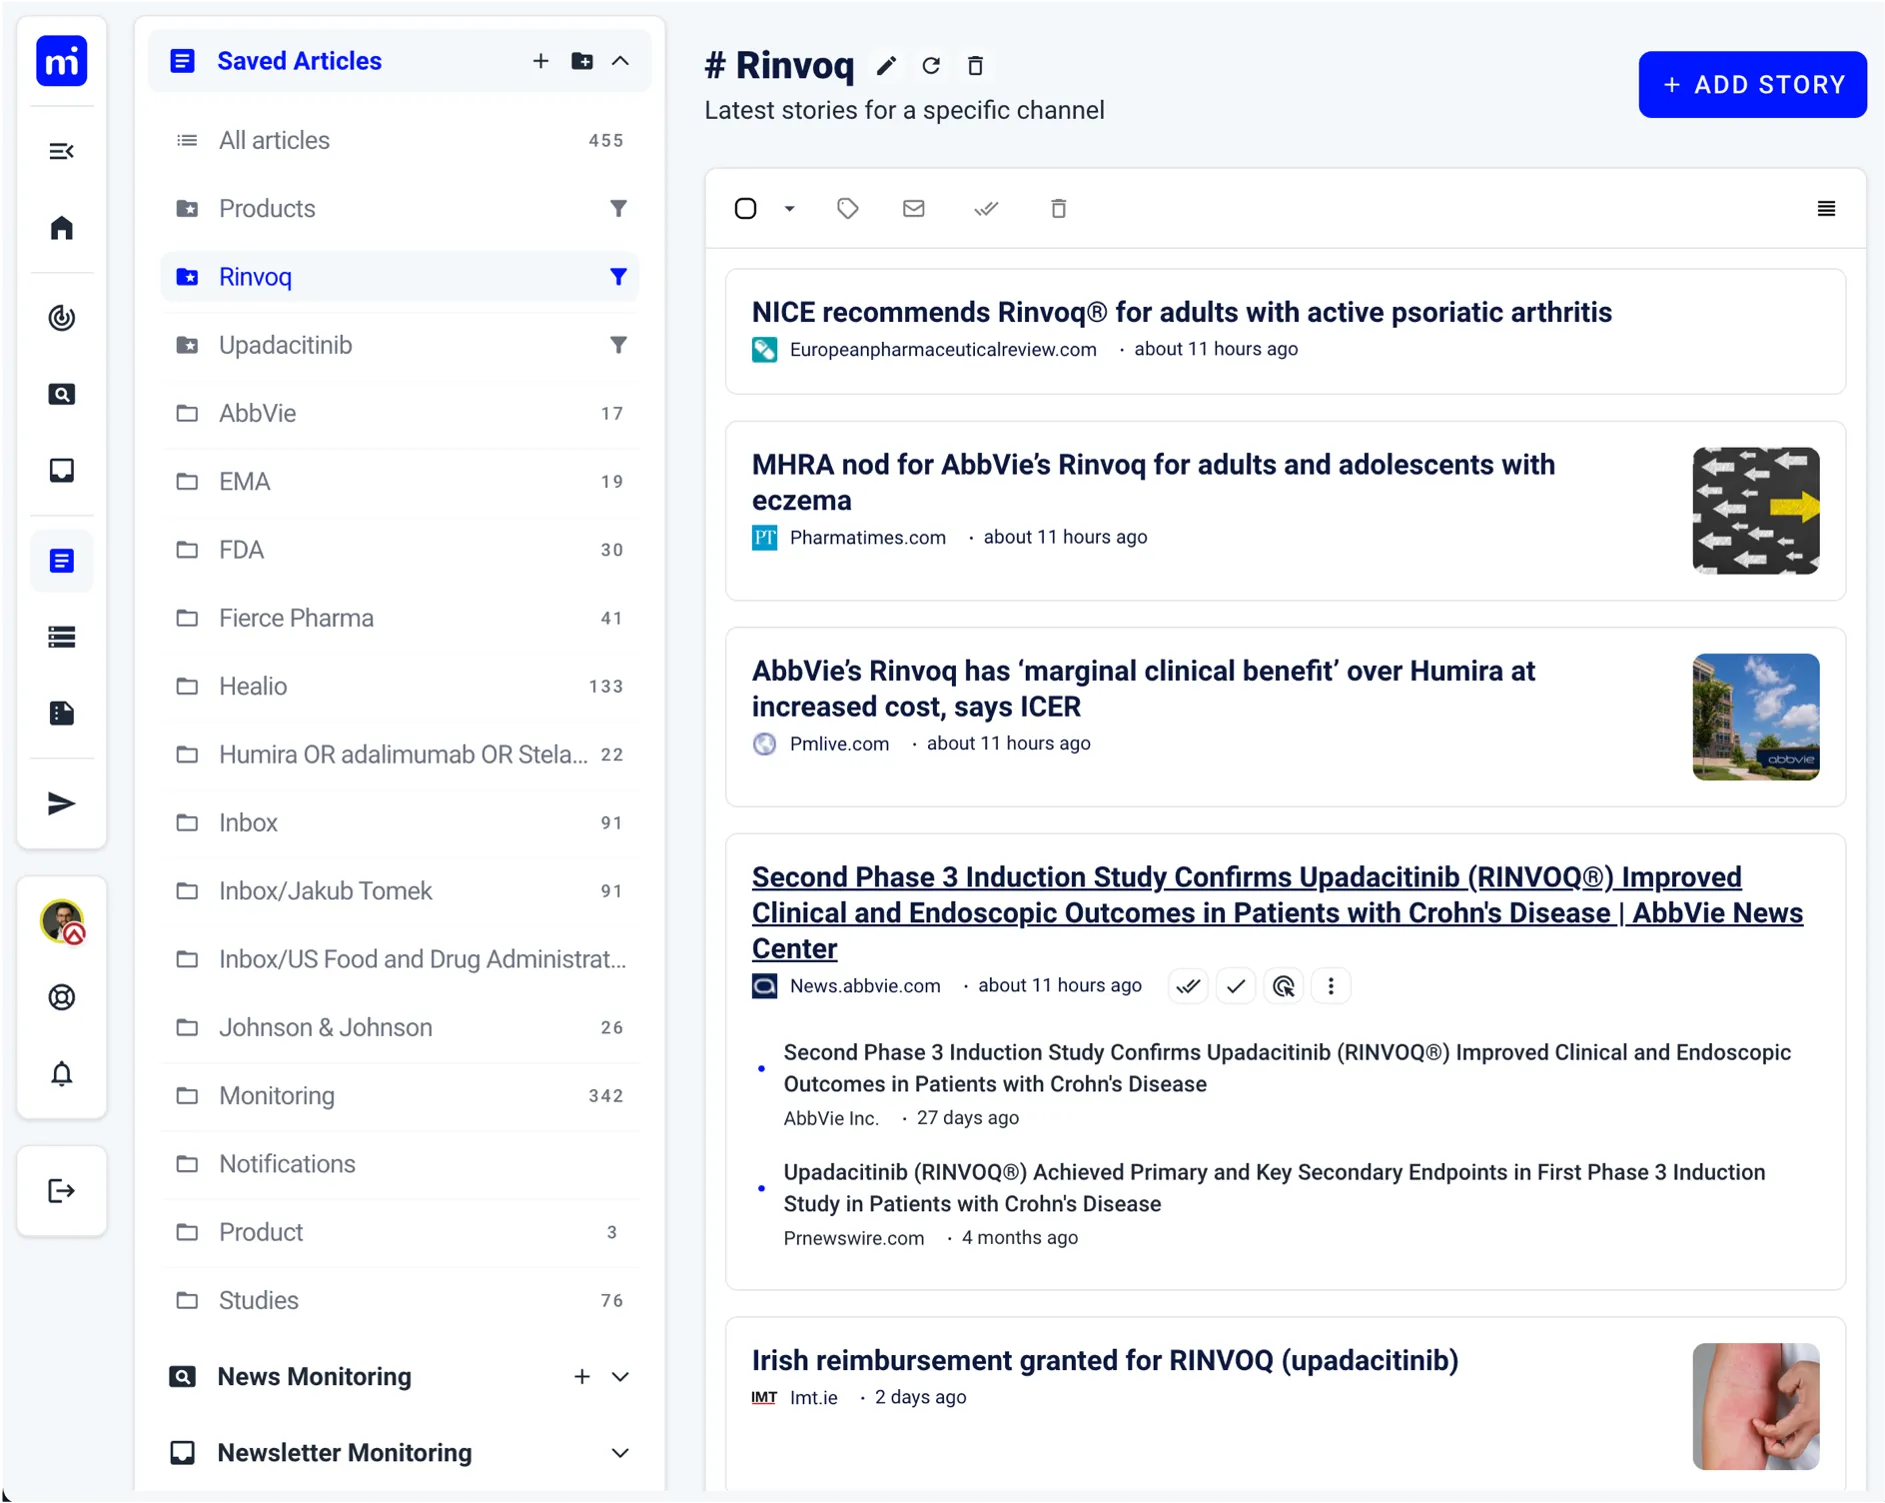Change the article list density view

point(1826,208)
